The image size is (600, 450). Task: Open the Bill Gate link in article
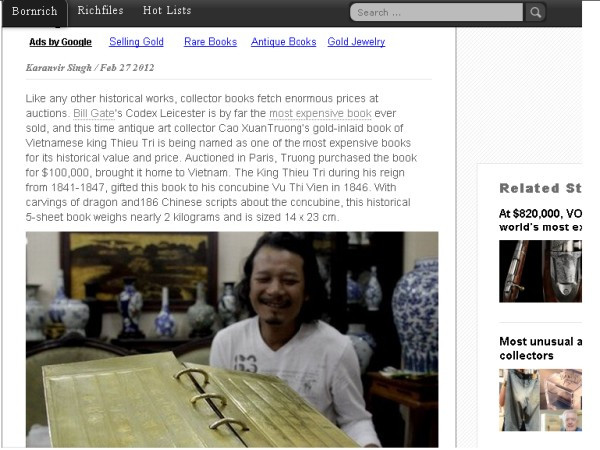94,114
